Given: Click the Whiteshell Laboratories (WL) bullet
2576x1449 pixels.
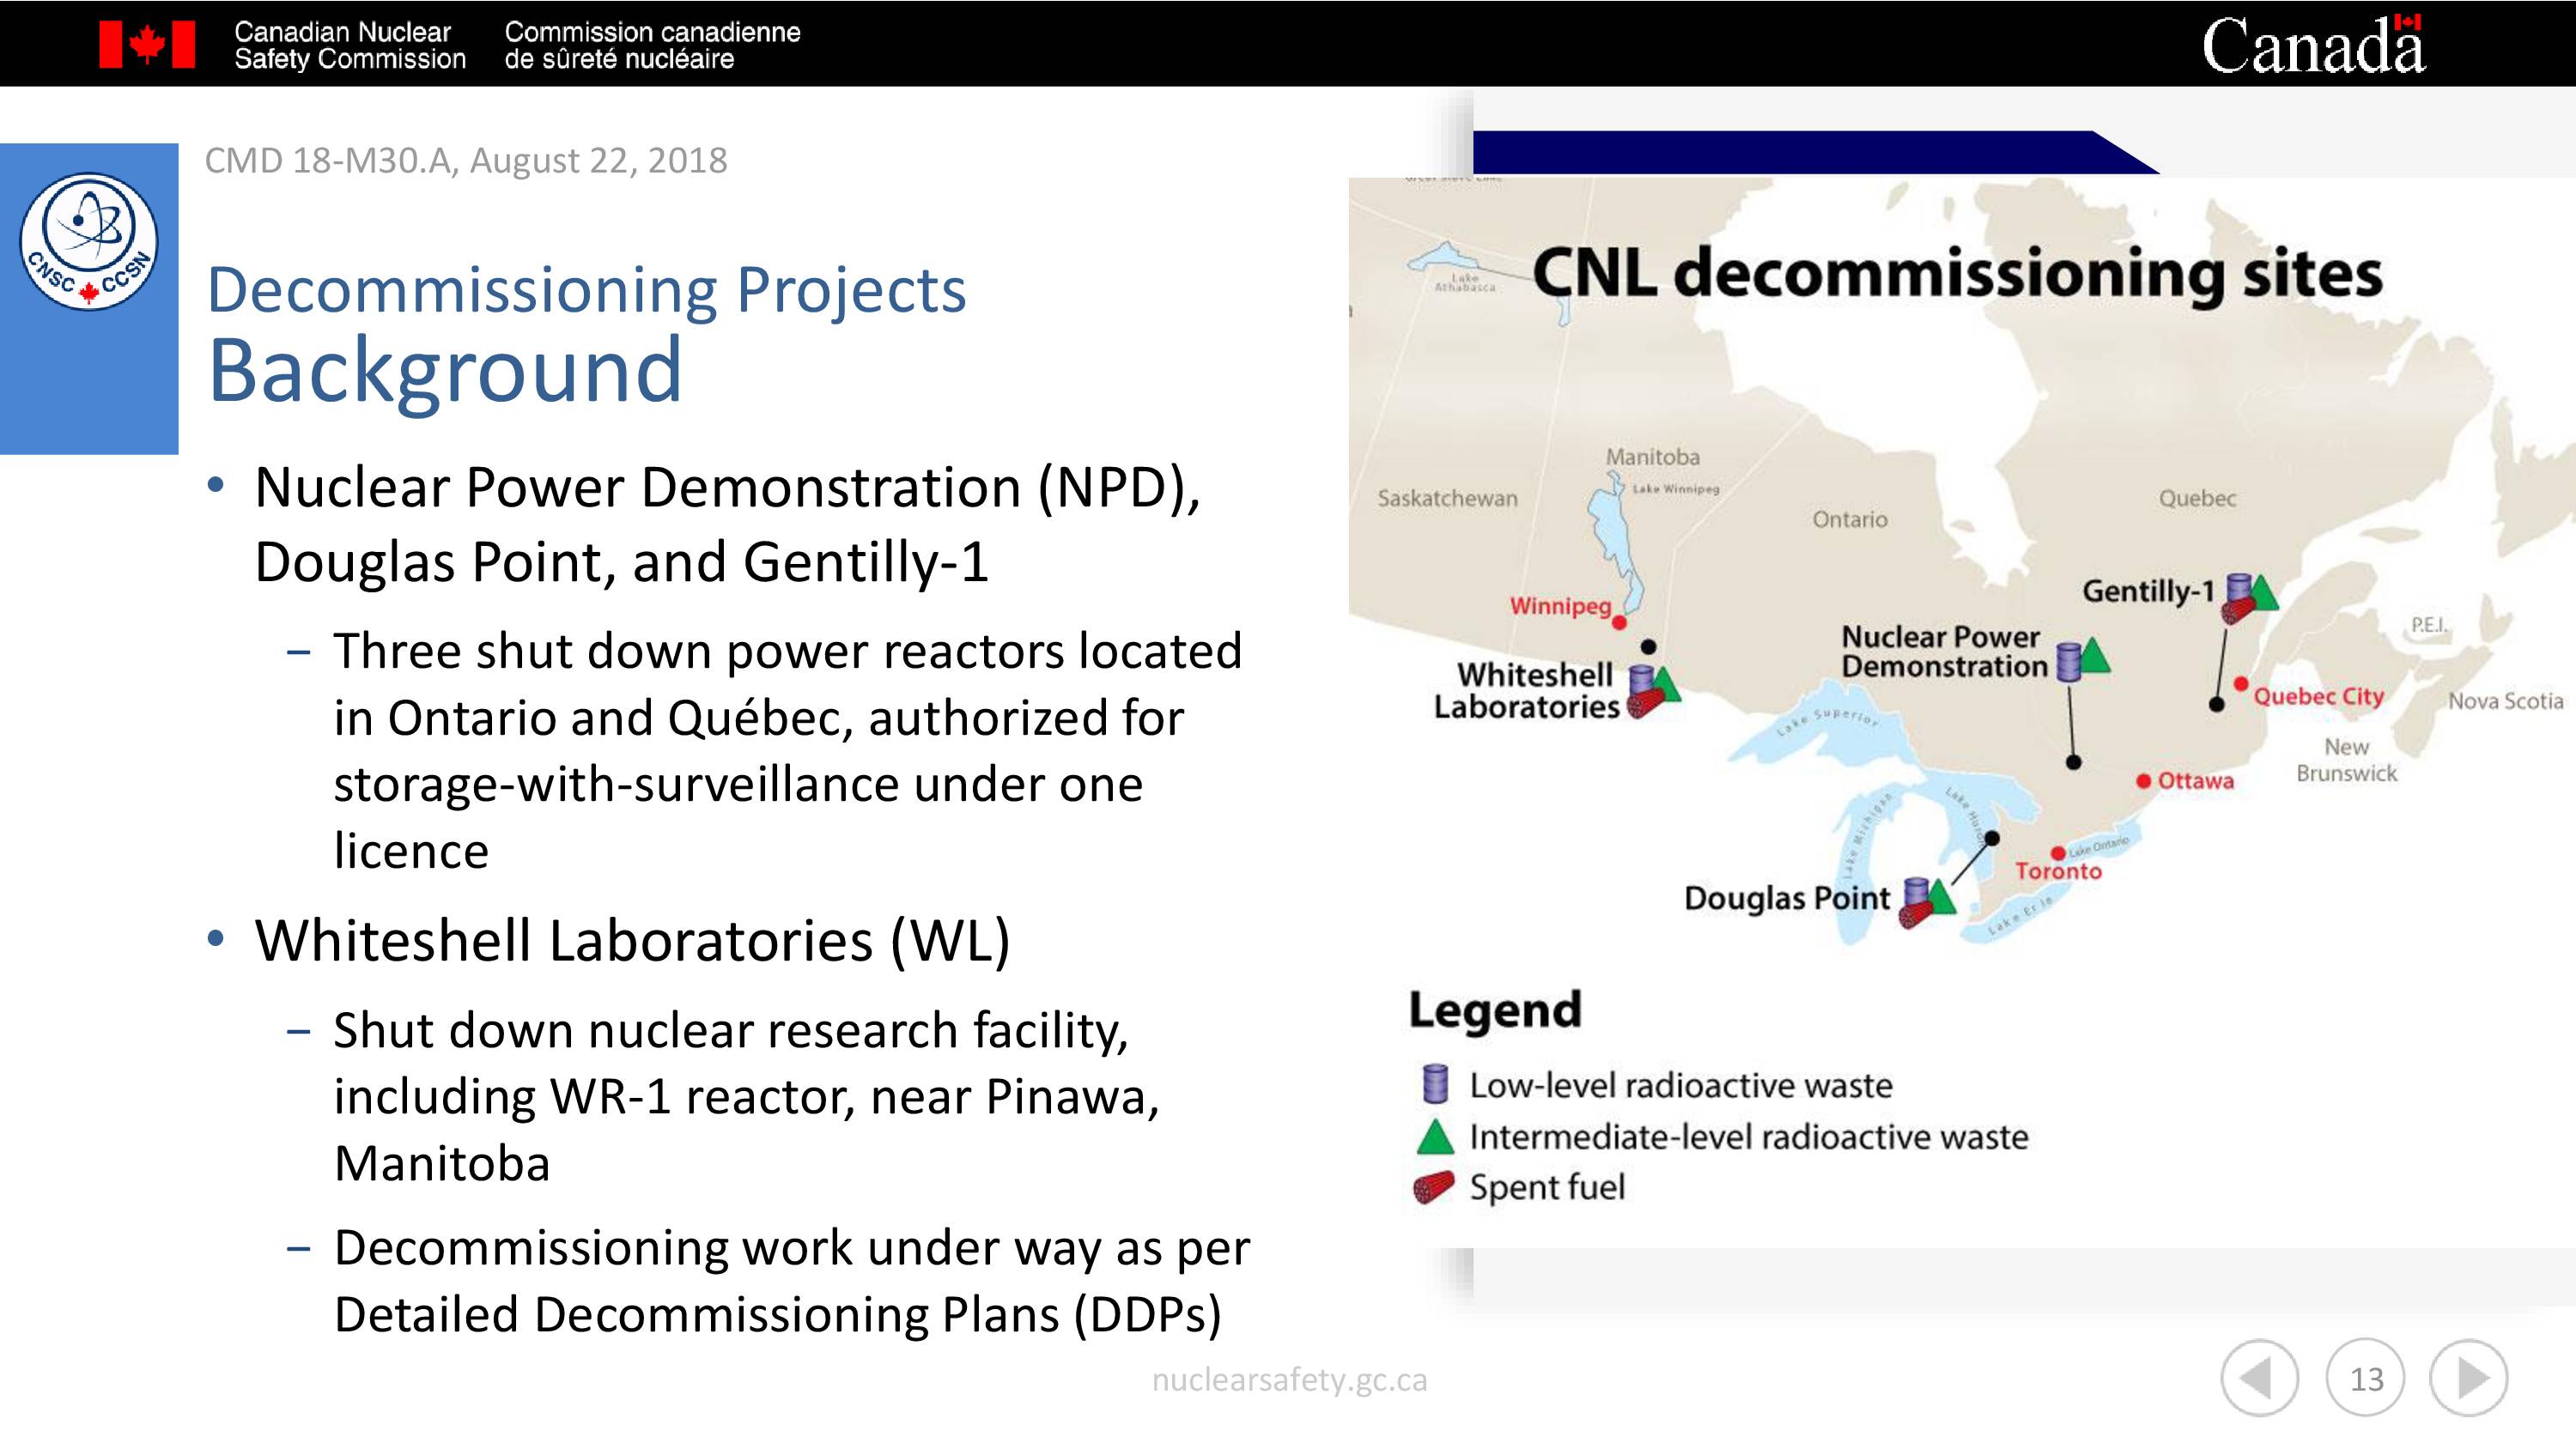Looking at the screenshot, I should coord(632,940).
